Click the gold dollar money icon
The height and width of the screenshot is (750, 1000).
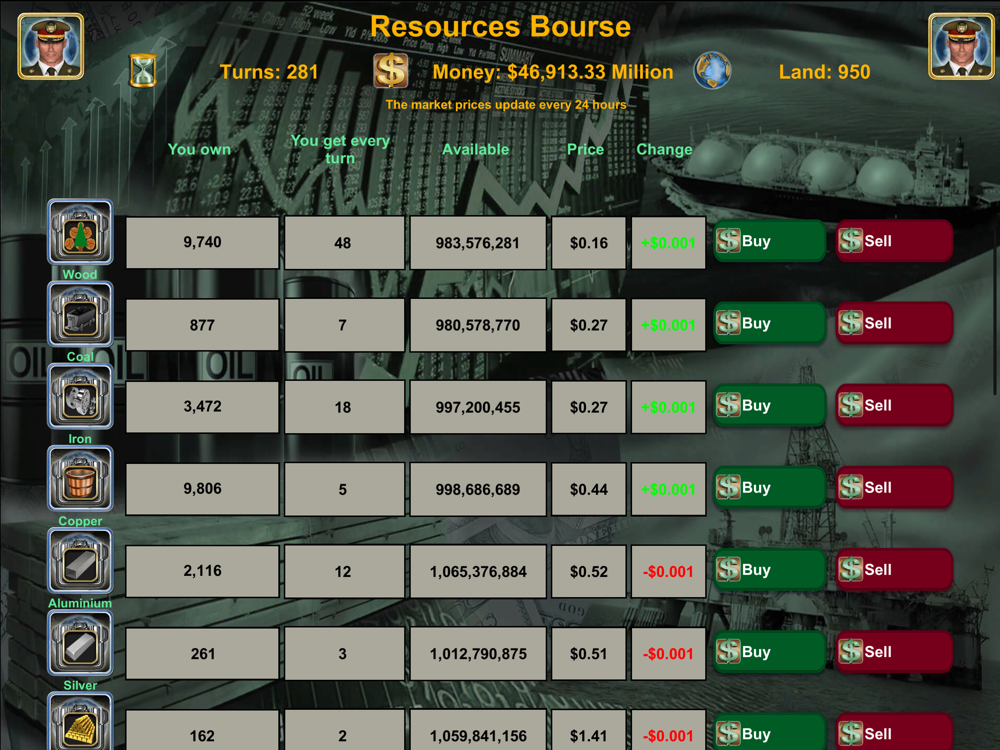[390, 70]
